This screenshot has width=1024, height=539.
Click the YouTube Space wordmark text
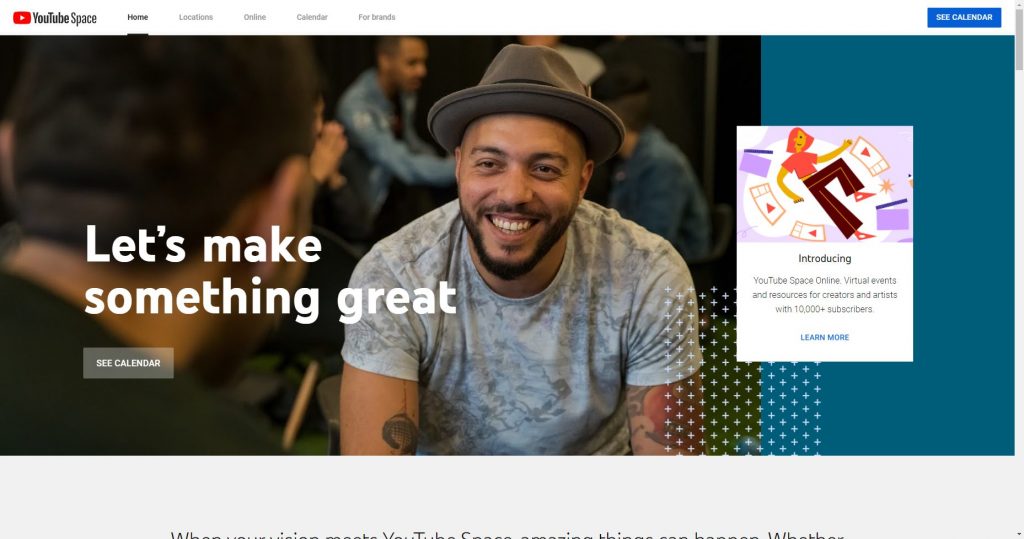coord(65,18)
